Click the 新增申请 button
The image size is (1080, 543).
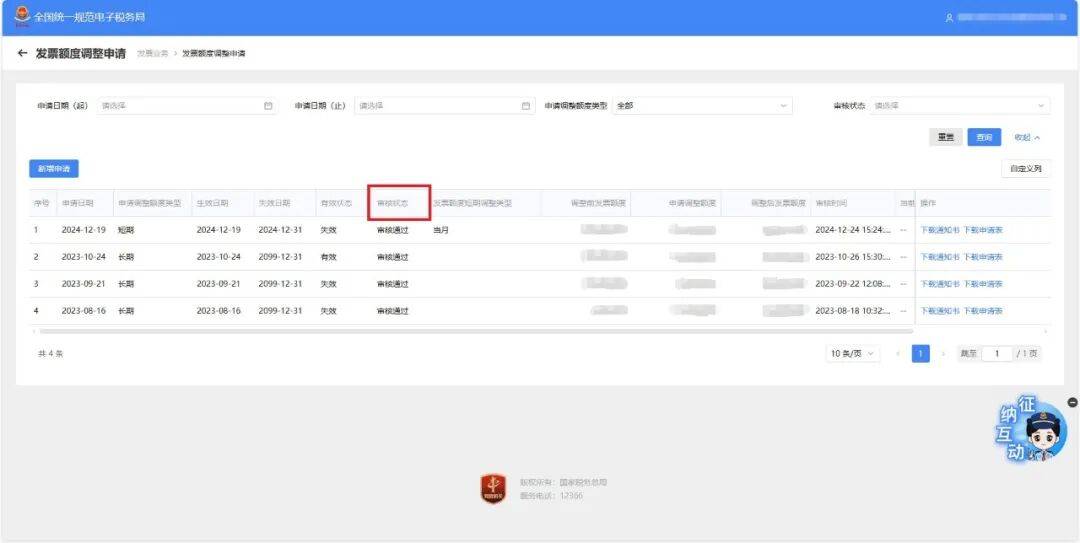tap(54, 169)
